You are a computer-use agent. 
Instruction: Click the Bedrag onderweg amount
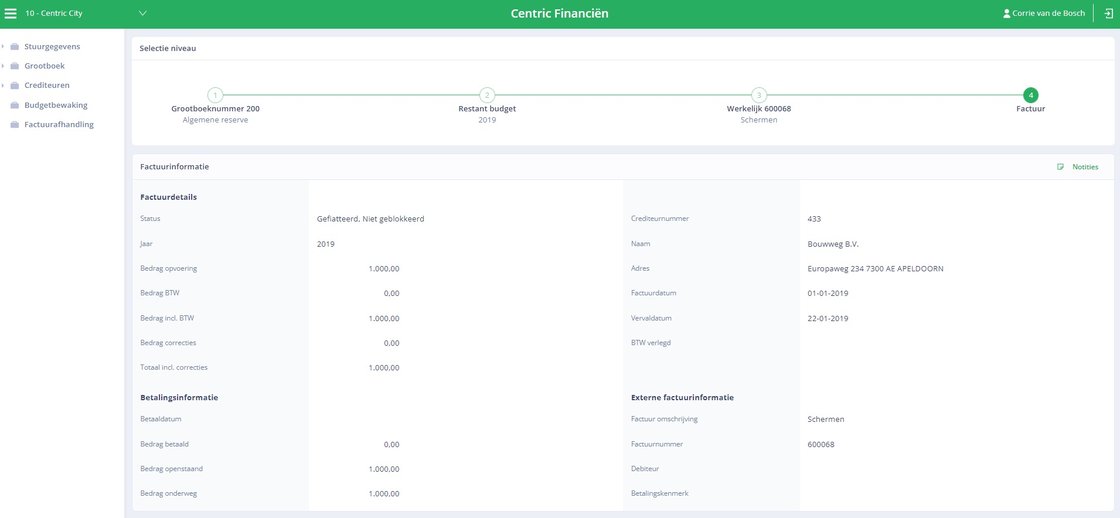[384, 494]
